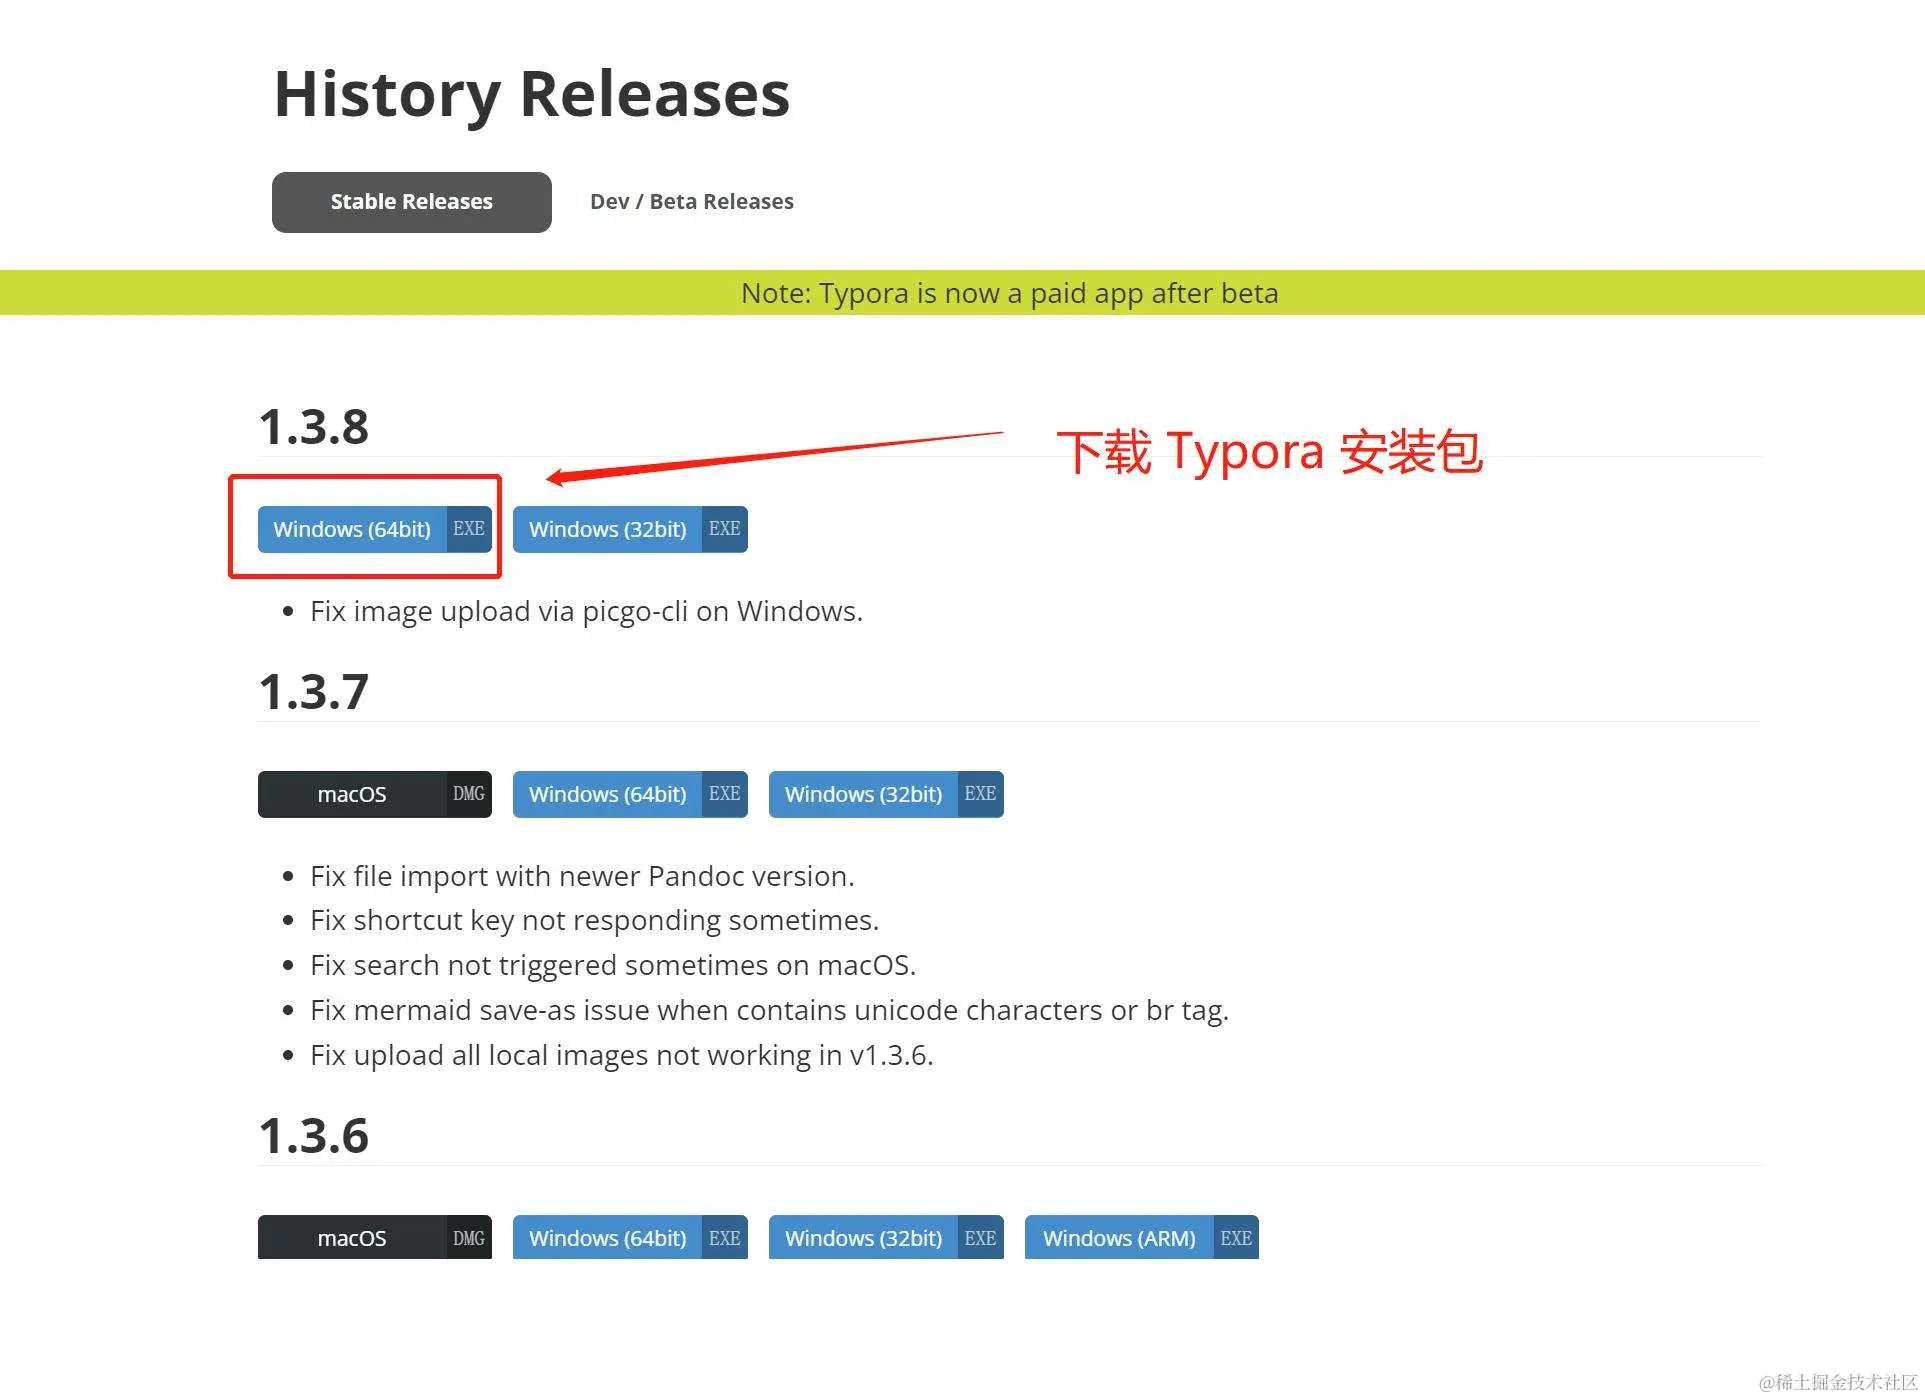Screen dimensions: 1925x1399
Task: Download 1.3.6 Windows (64bit) installer
Action: (607, 1238)
